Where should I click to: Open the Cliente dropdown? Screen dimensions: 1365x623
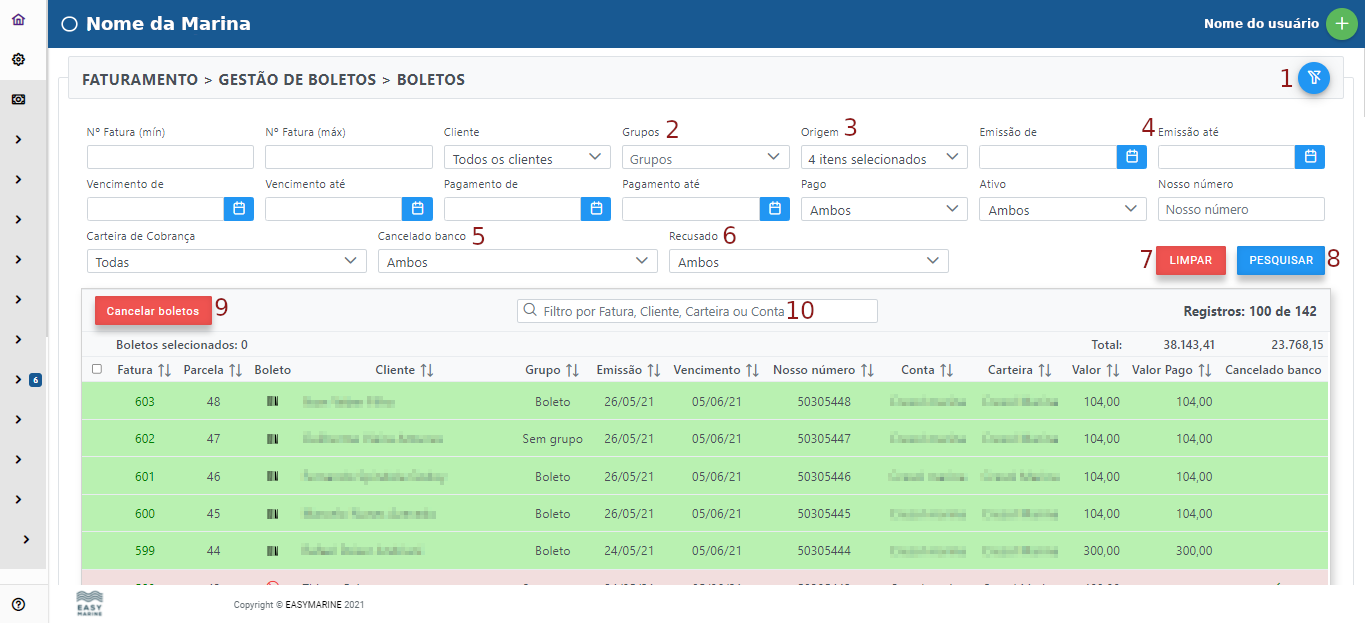click(x=526, y=158)
